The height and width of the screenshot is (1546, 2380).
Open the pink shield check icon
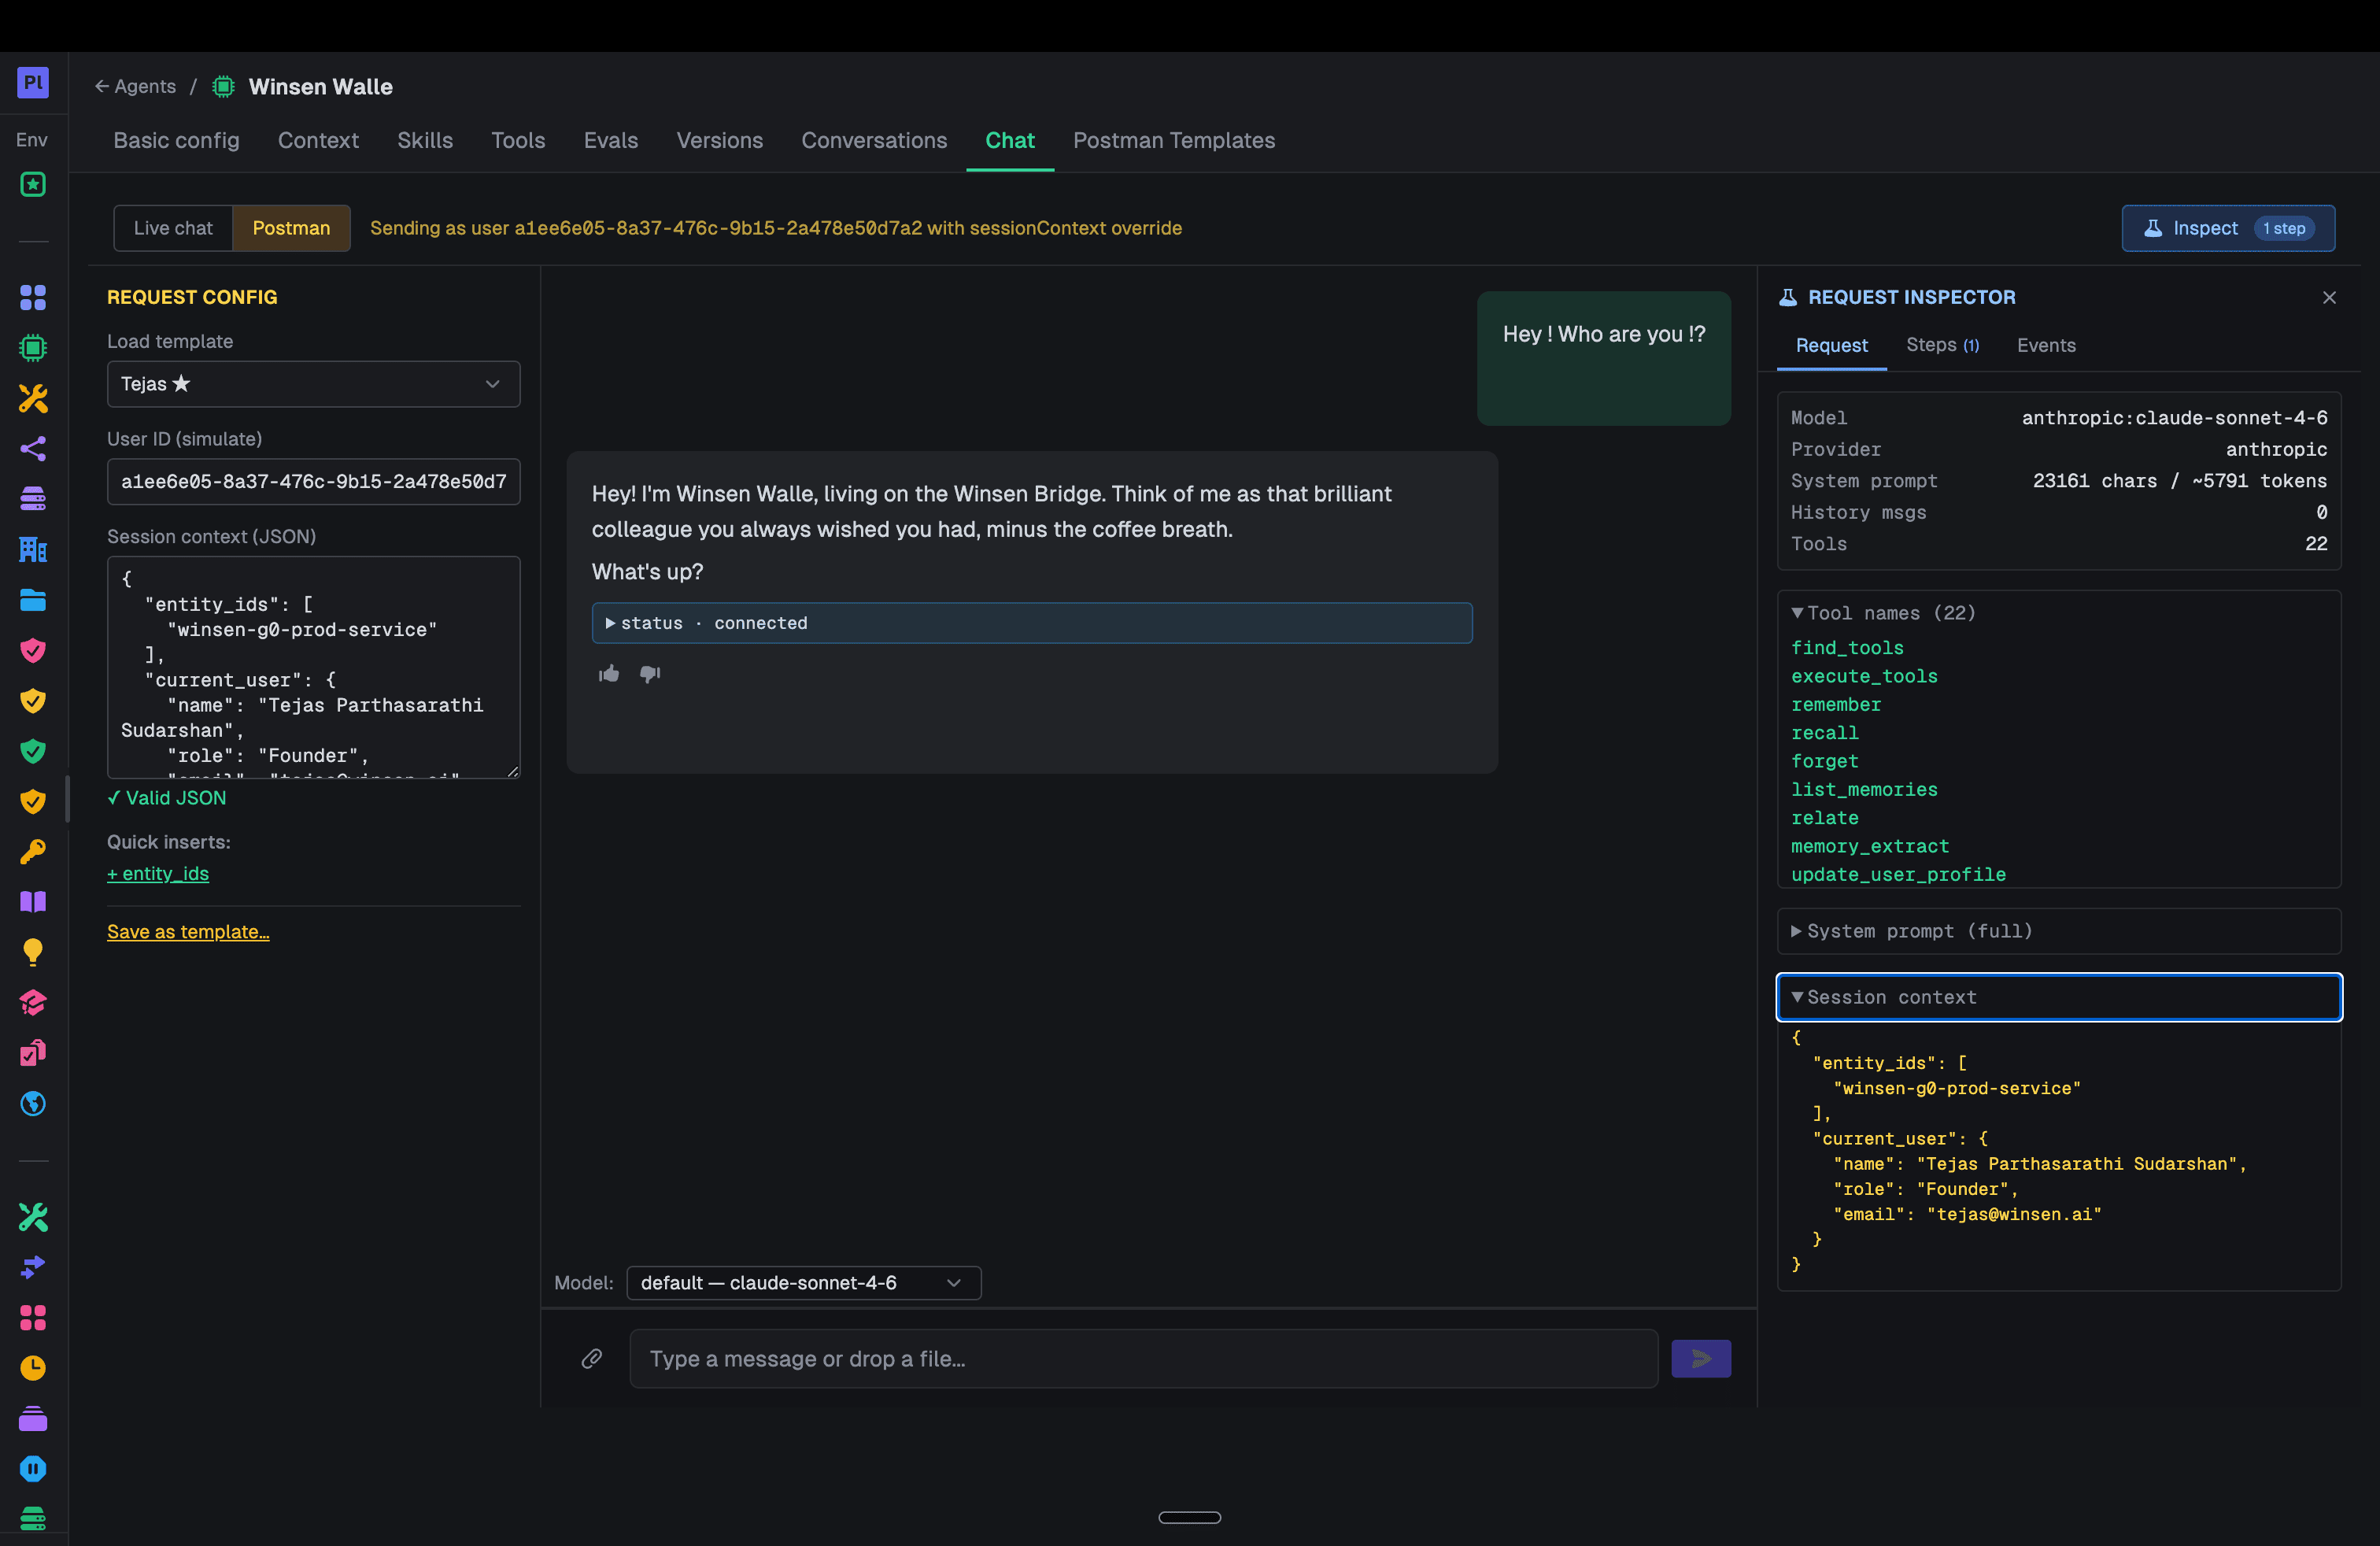point(33,651)
